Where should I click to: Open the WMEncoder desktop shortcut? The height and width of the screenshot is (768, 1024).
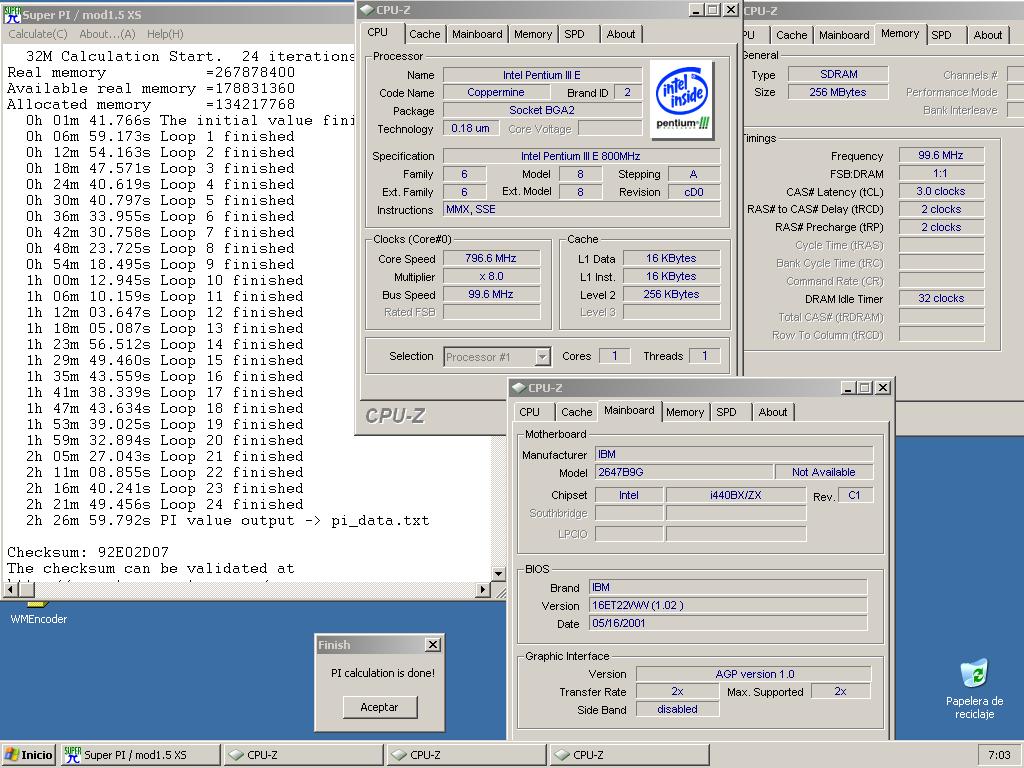(x=39, y=613)
